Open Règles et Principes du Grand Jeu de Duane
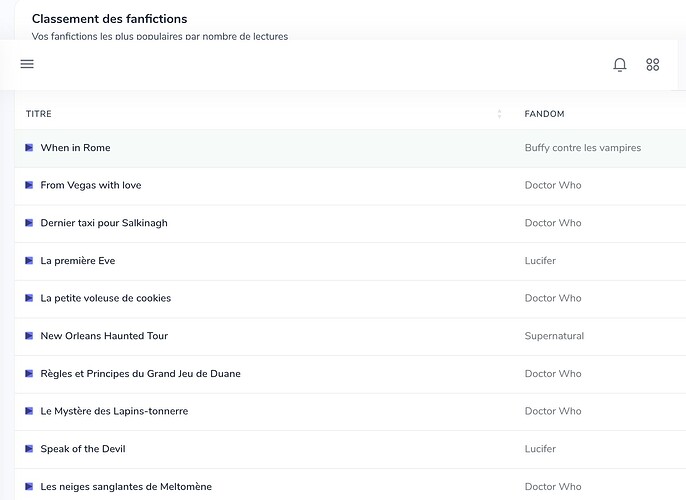The height and width of the screenshot is (500, 686). click(140, 374)
